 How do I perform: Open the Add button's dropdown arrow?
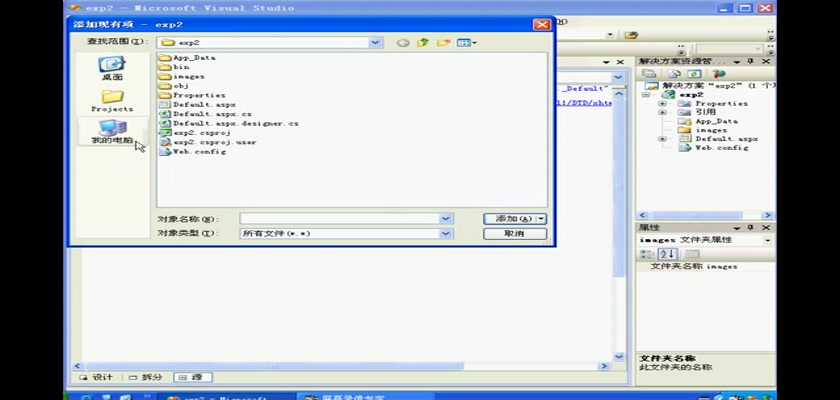[541, 218]
